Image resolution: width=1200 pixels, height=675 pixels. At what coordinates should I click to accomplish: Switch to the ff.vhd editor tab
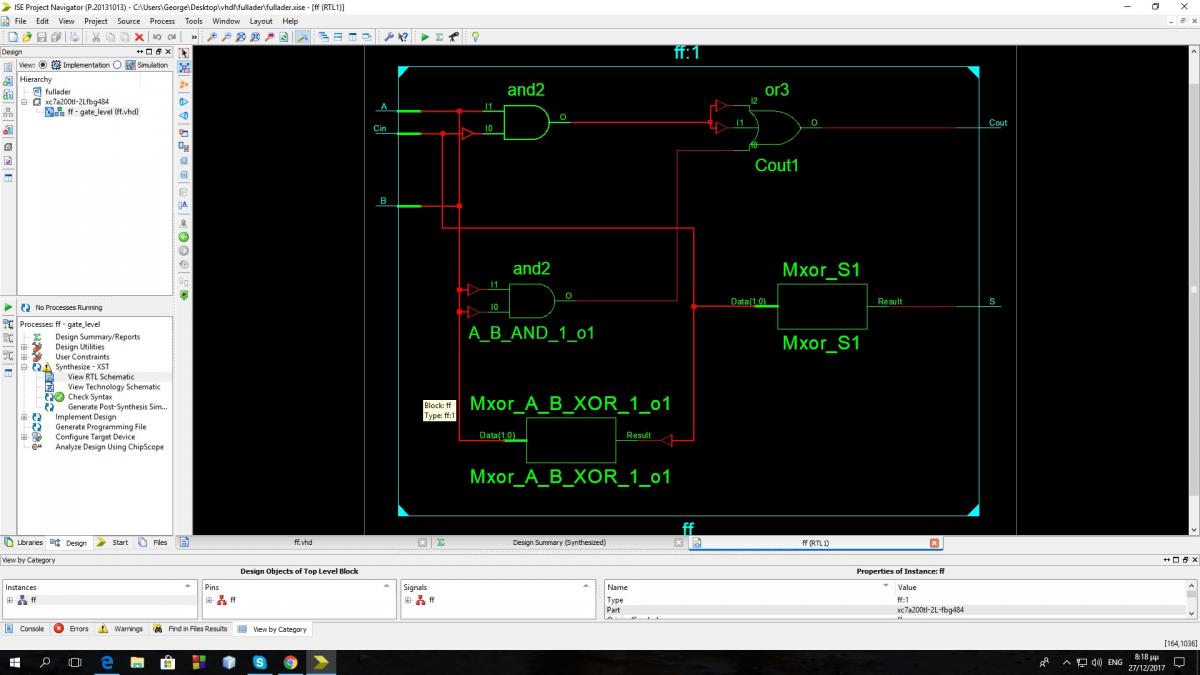pyautogui.click(x=303, y=542)
